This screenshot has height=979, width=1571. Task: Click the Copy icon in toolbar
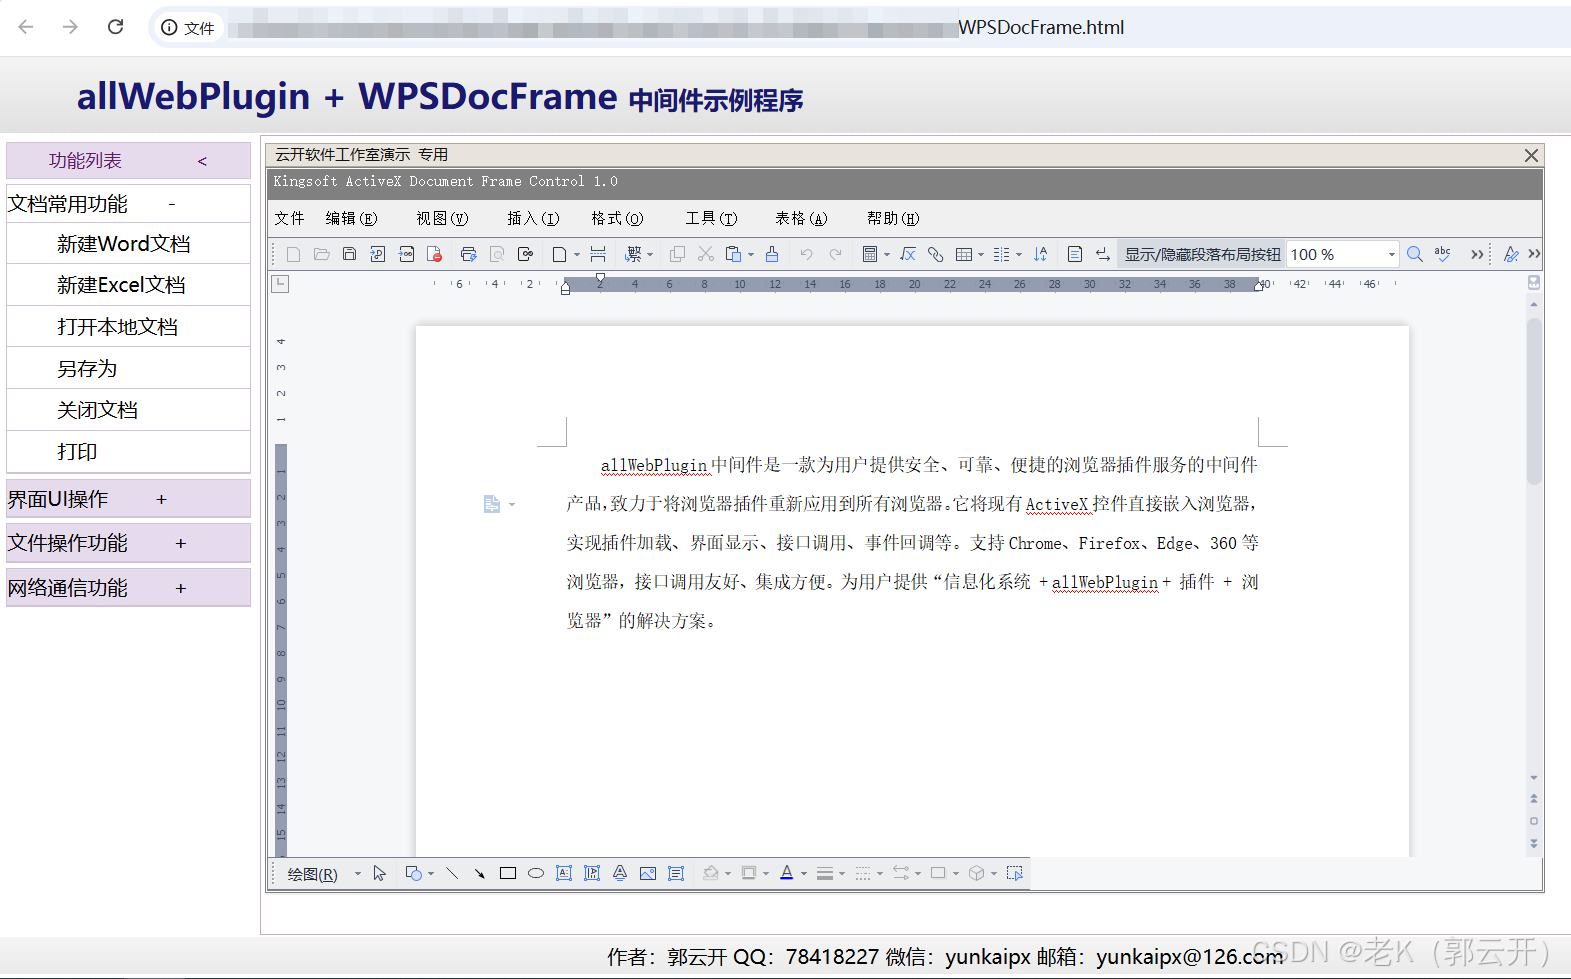[677, 254]
